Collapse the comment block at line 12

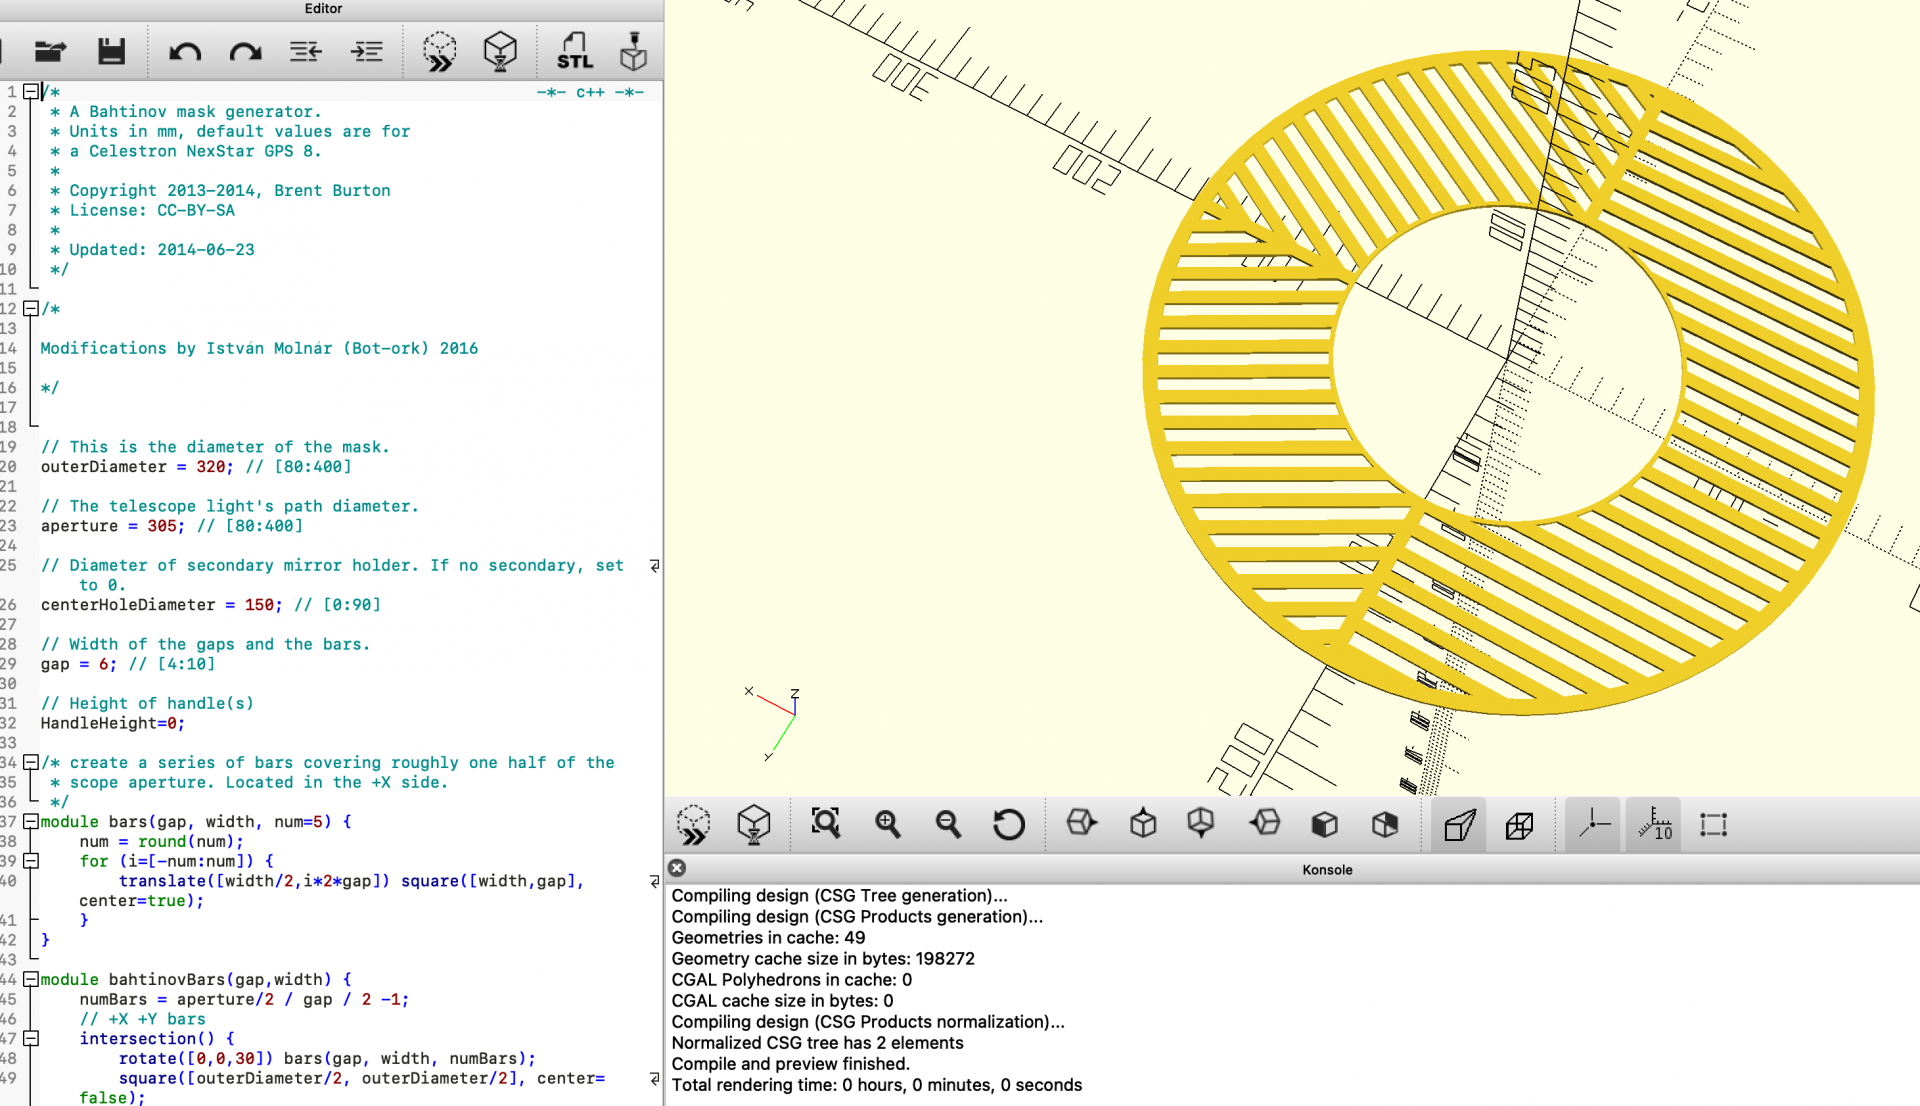pos(31,309)
